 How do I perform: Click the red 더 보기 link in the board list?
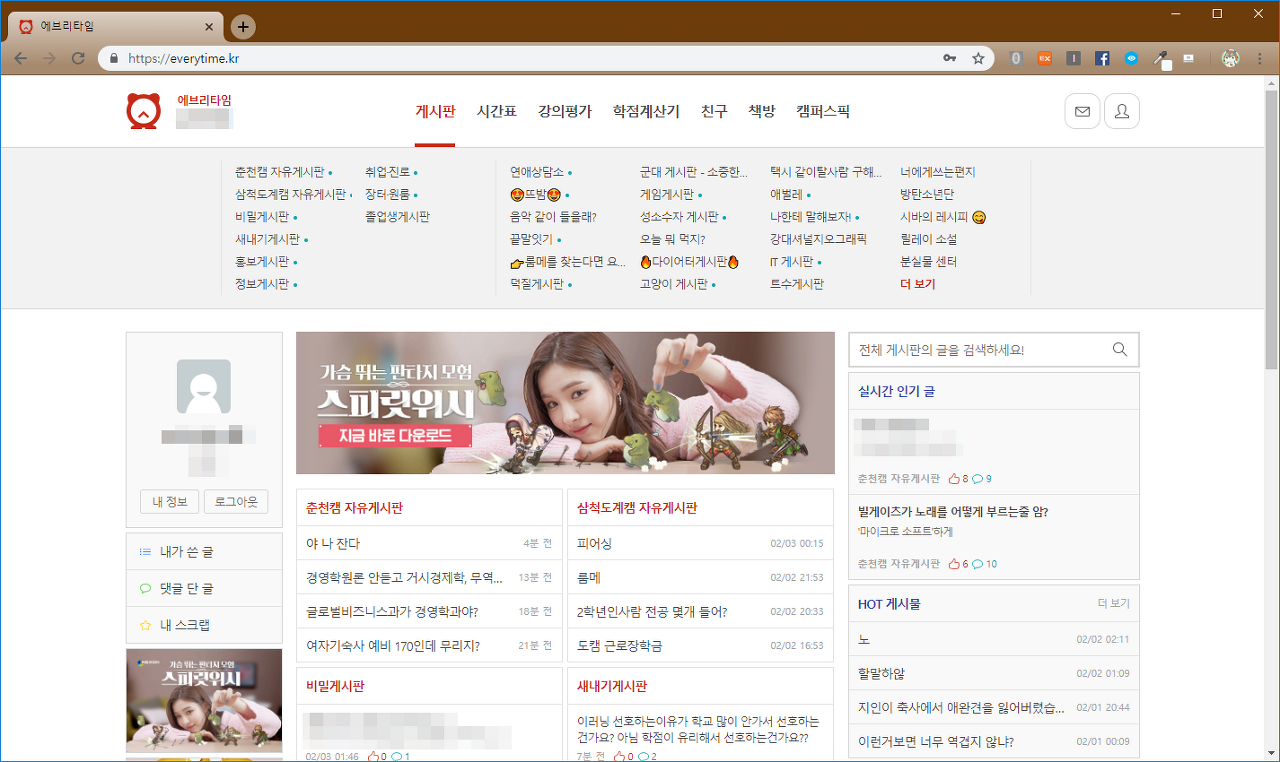point(918,284)
